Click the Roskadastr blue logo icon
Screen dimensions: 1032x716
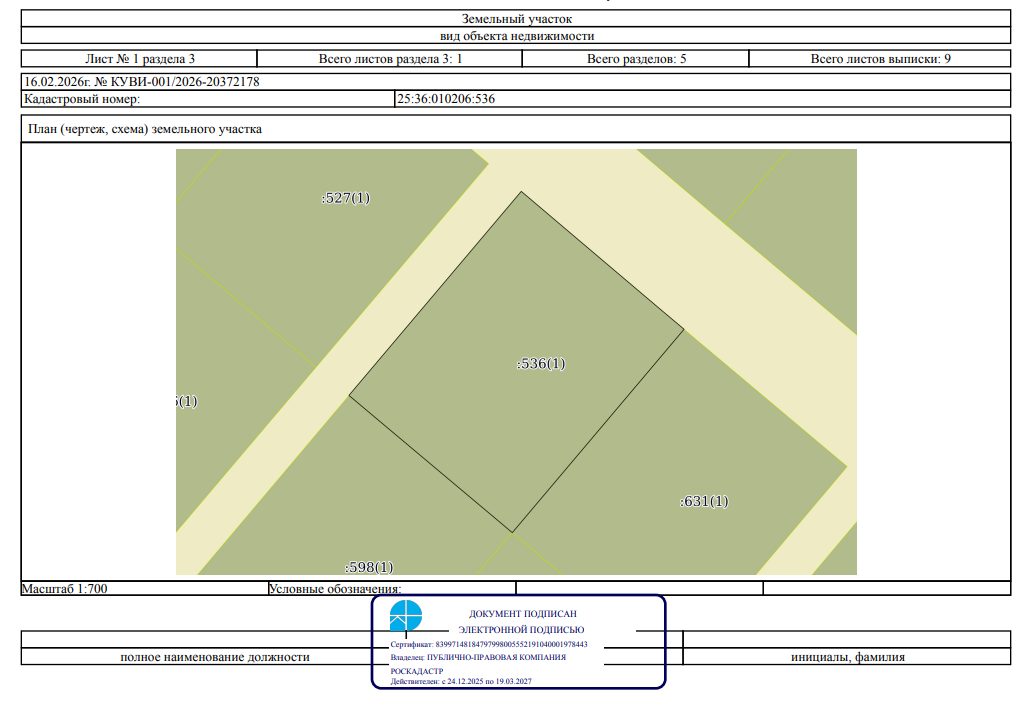[x=405, y=616]
